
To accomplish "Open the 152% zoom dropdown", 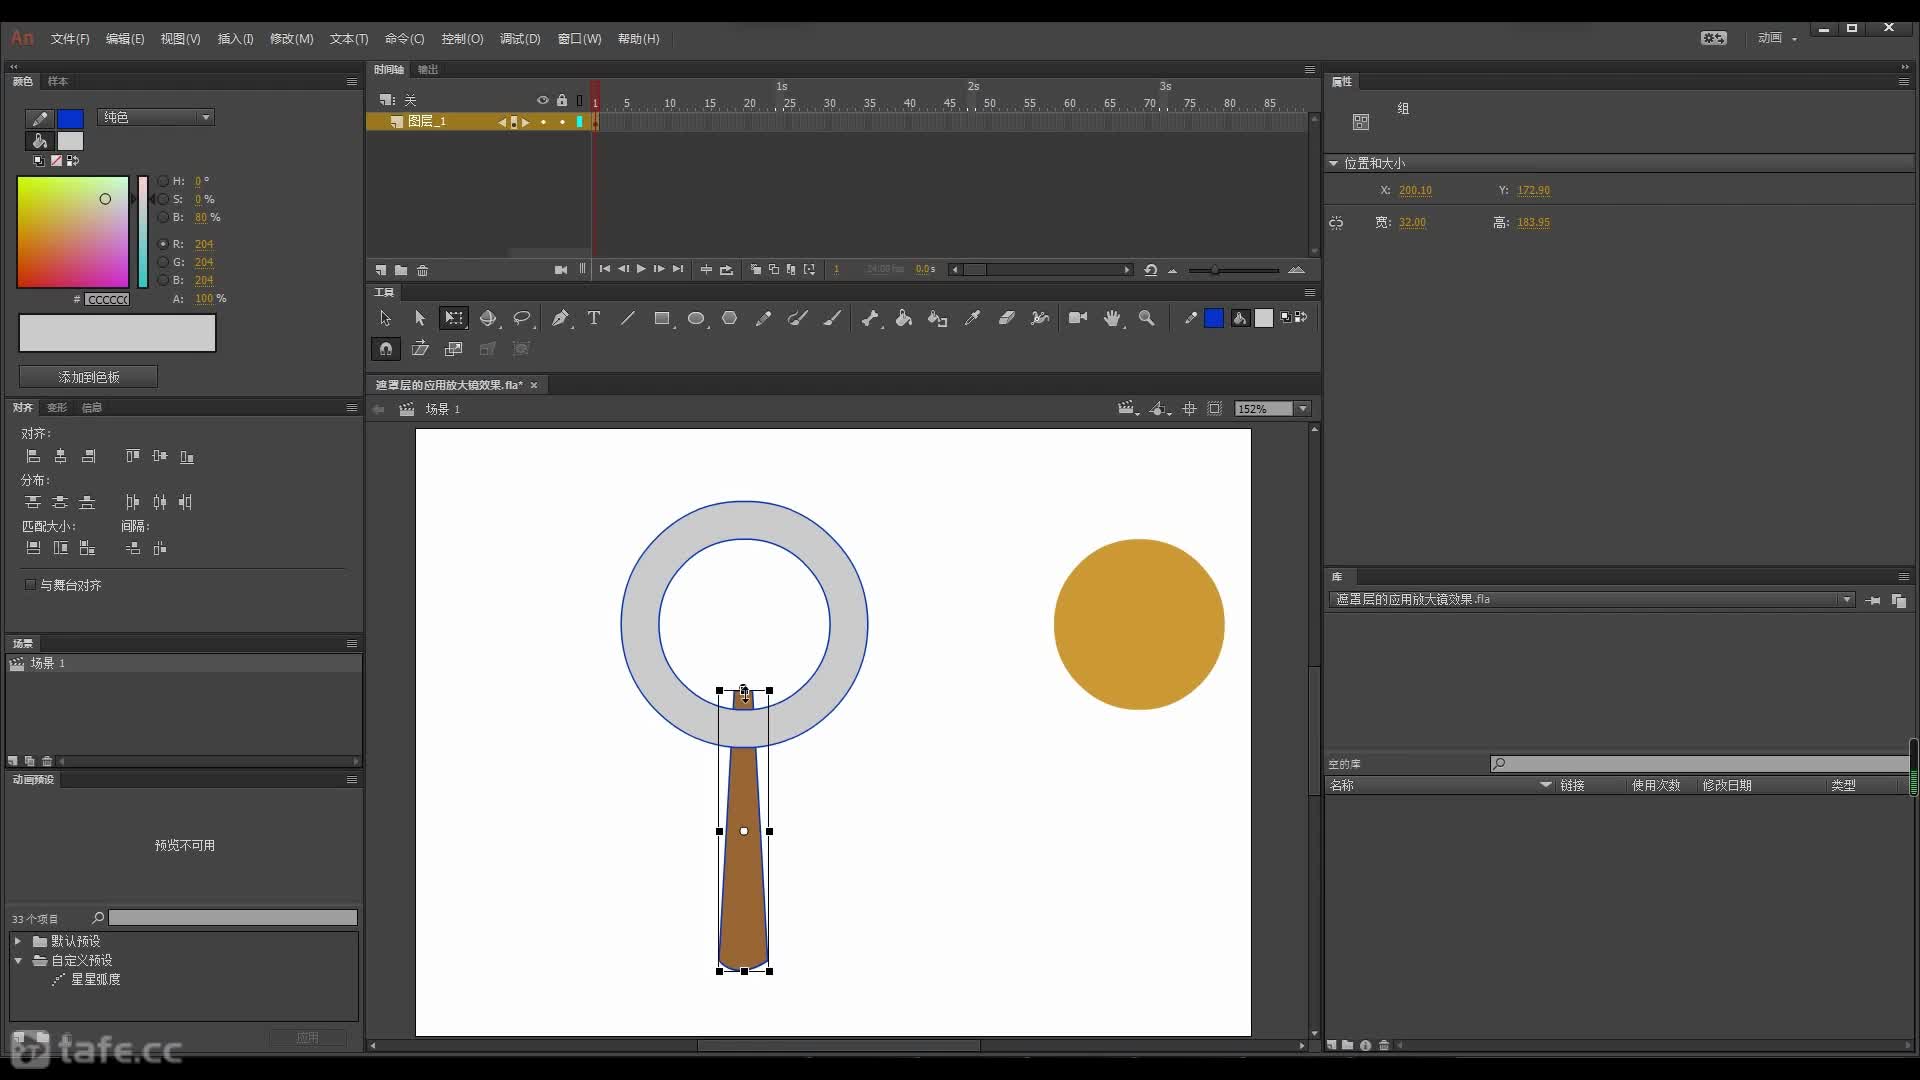I will pos(1303,409).
